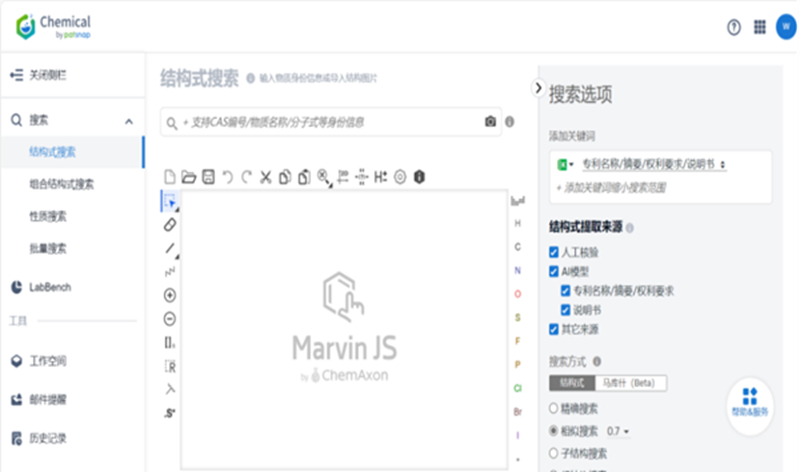Click the black info hexagon icon
800x472 pixels.
[419, 177]
